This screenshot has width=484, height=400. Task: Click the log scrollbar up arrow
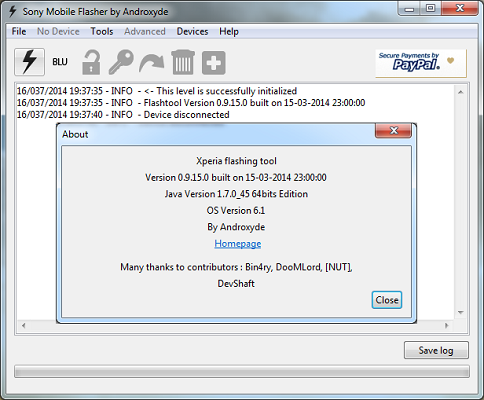[x=461, y=92]
